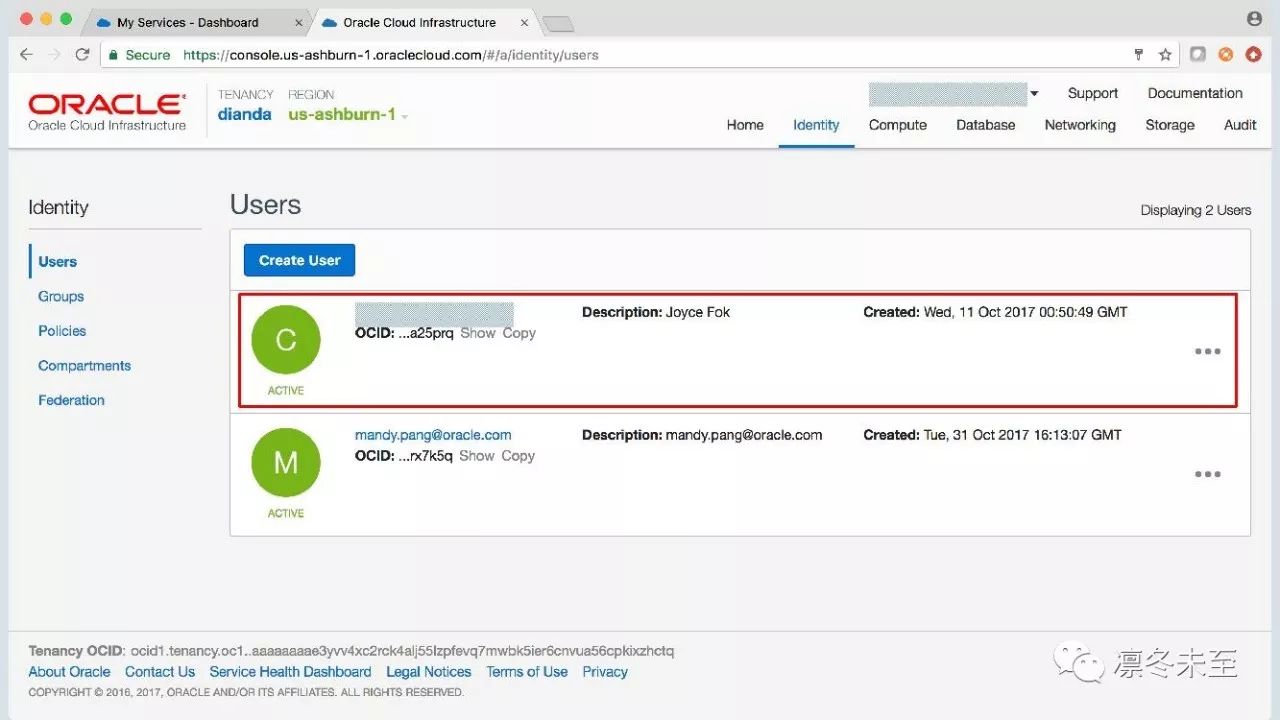1280x720 pixels.
Task: Go to the Home menu
Action: [x=745, y=125]
